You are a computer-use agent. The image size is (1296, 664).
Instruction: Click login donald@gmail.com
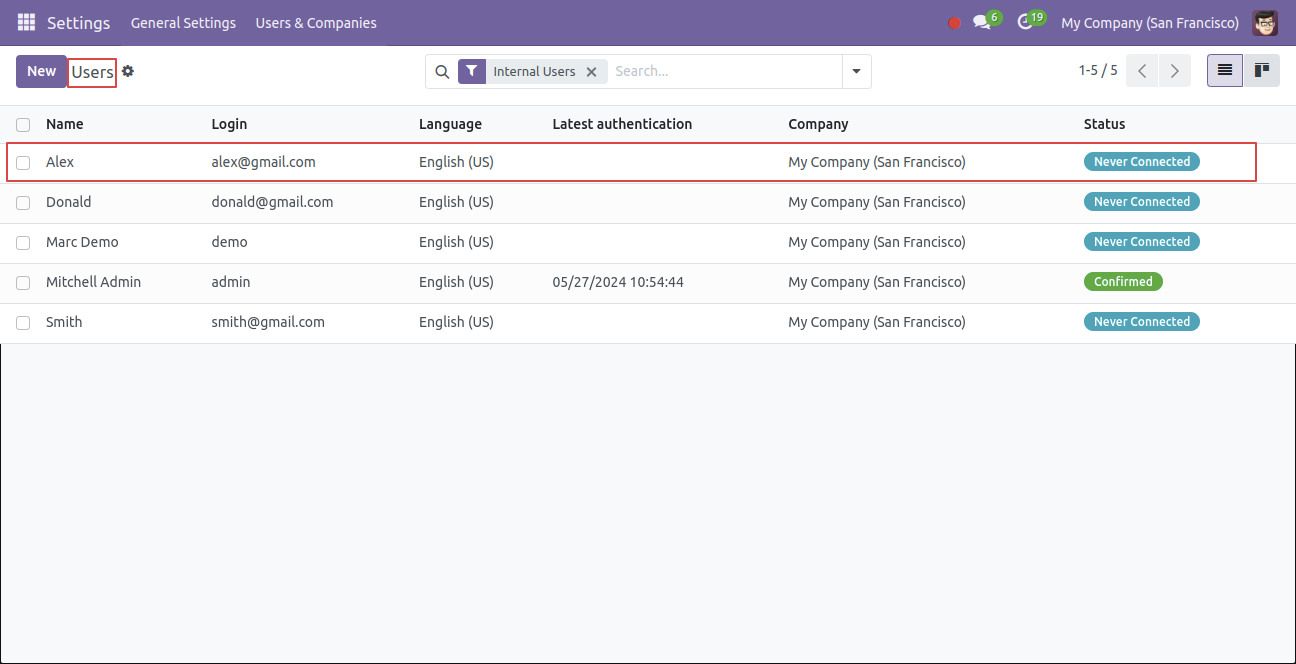click(x=272, y=202)
